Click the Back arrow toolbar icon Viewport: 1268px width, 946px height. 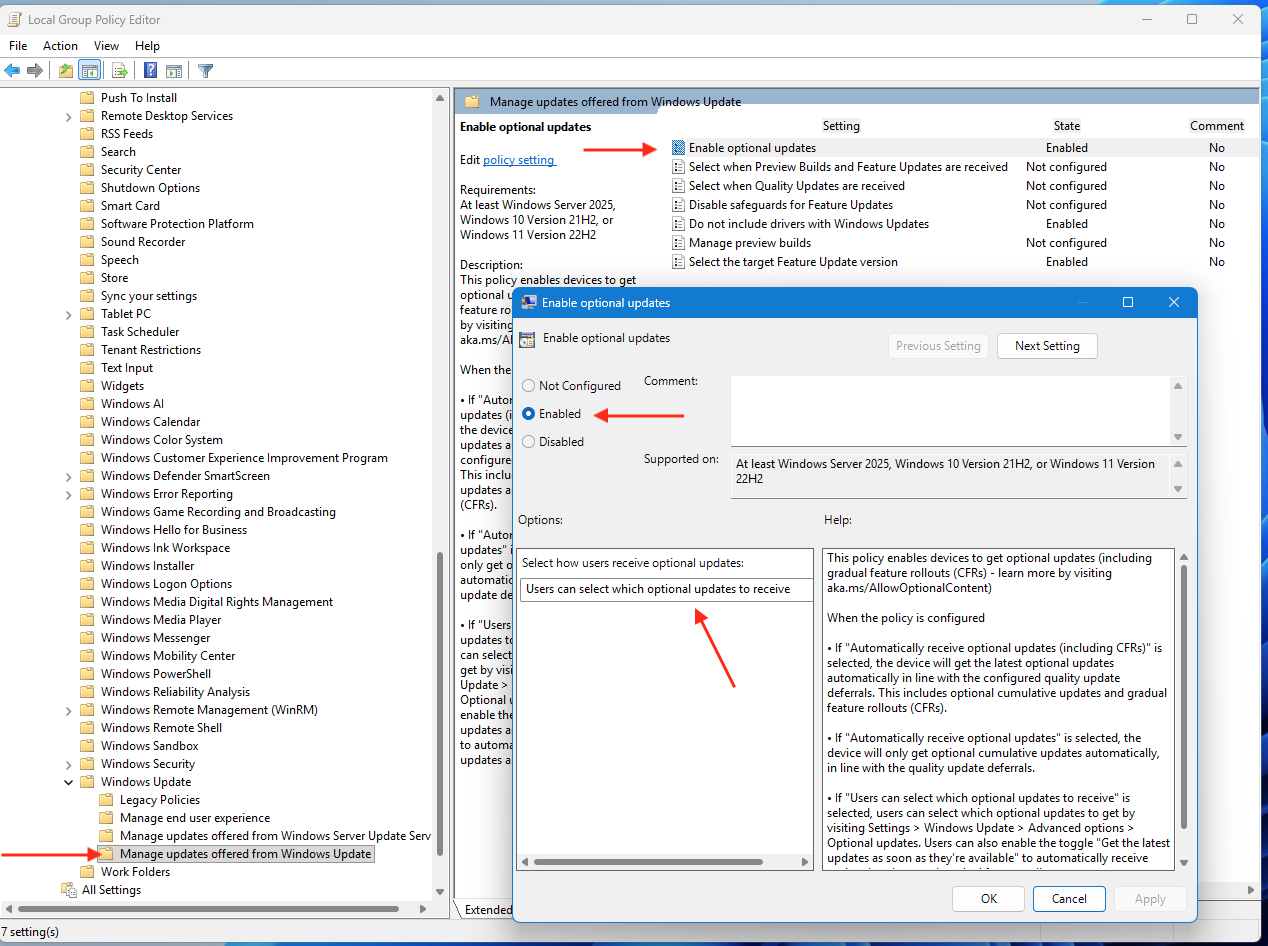pyautogui.click(x=12, y=70)
